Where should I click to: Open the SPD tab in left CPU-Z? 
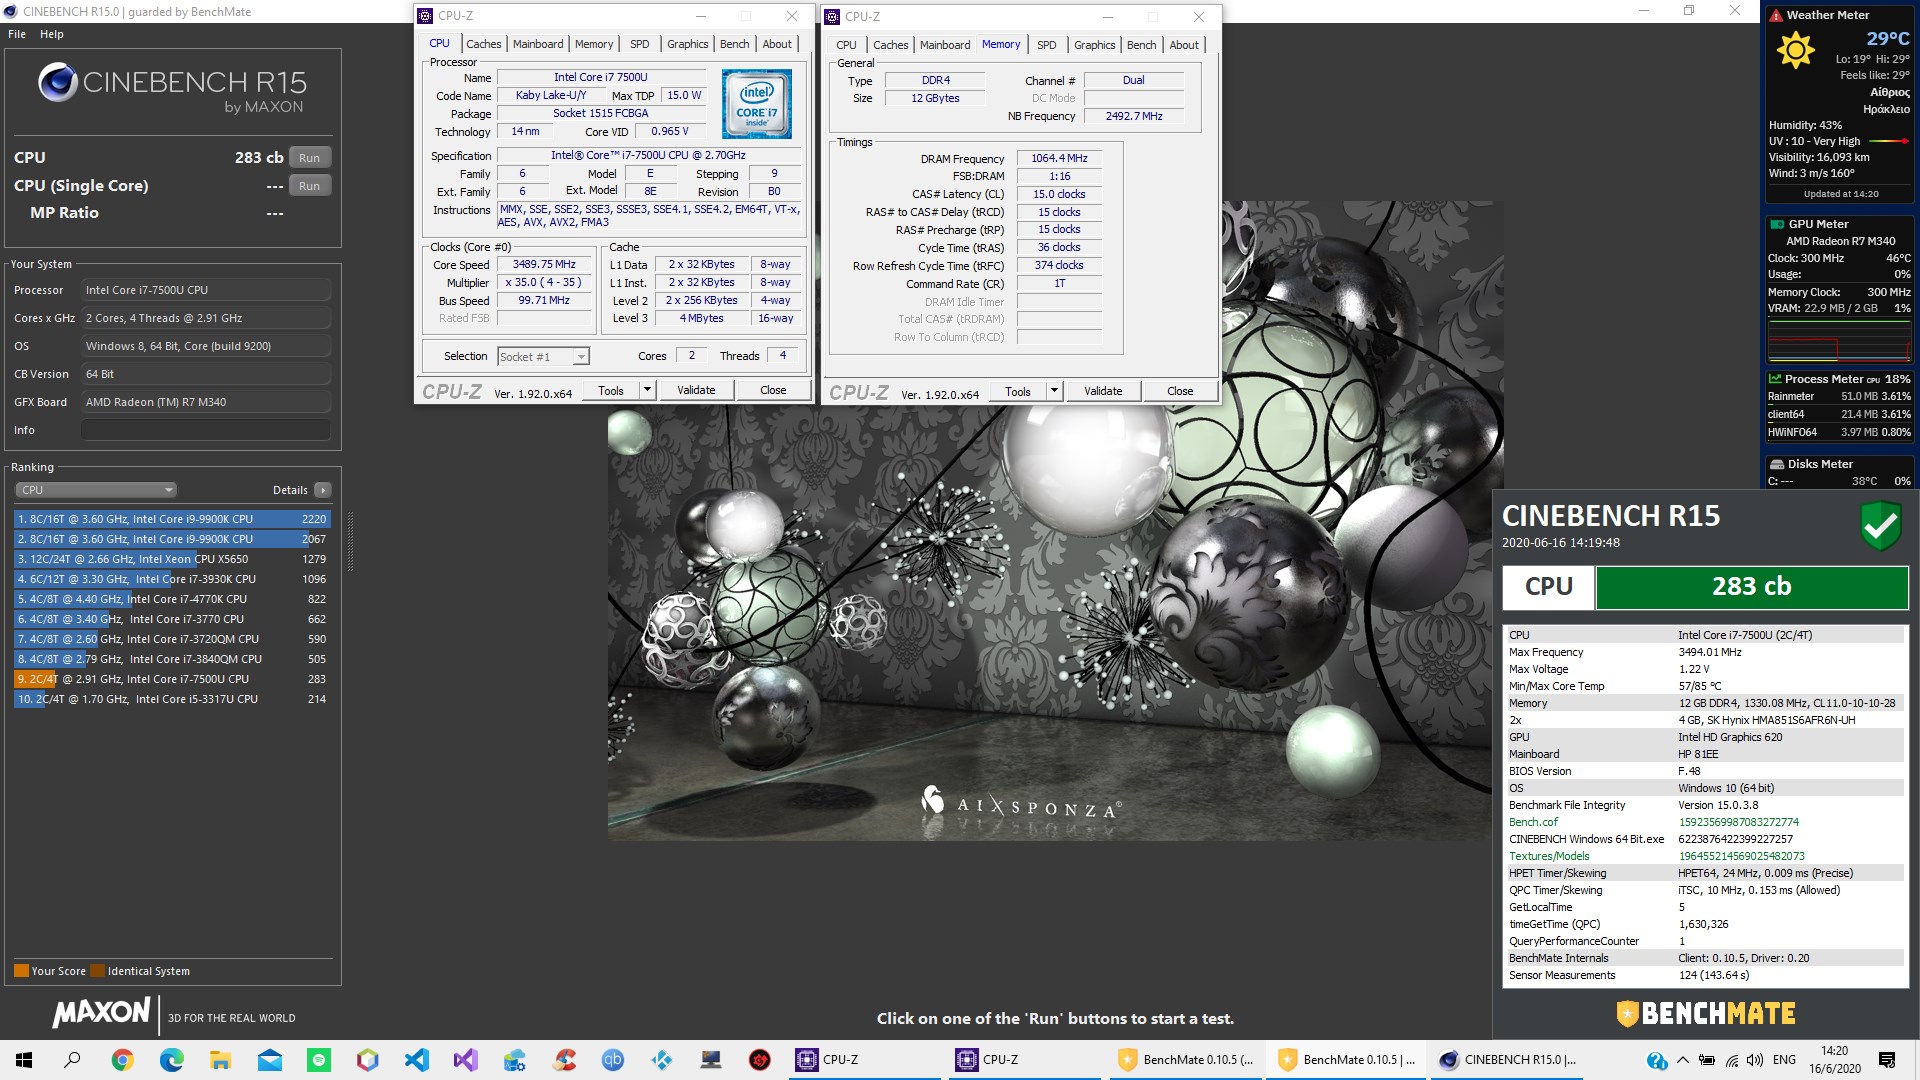click(640, 44)
